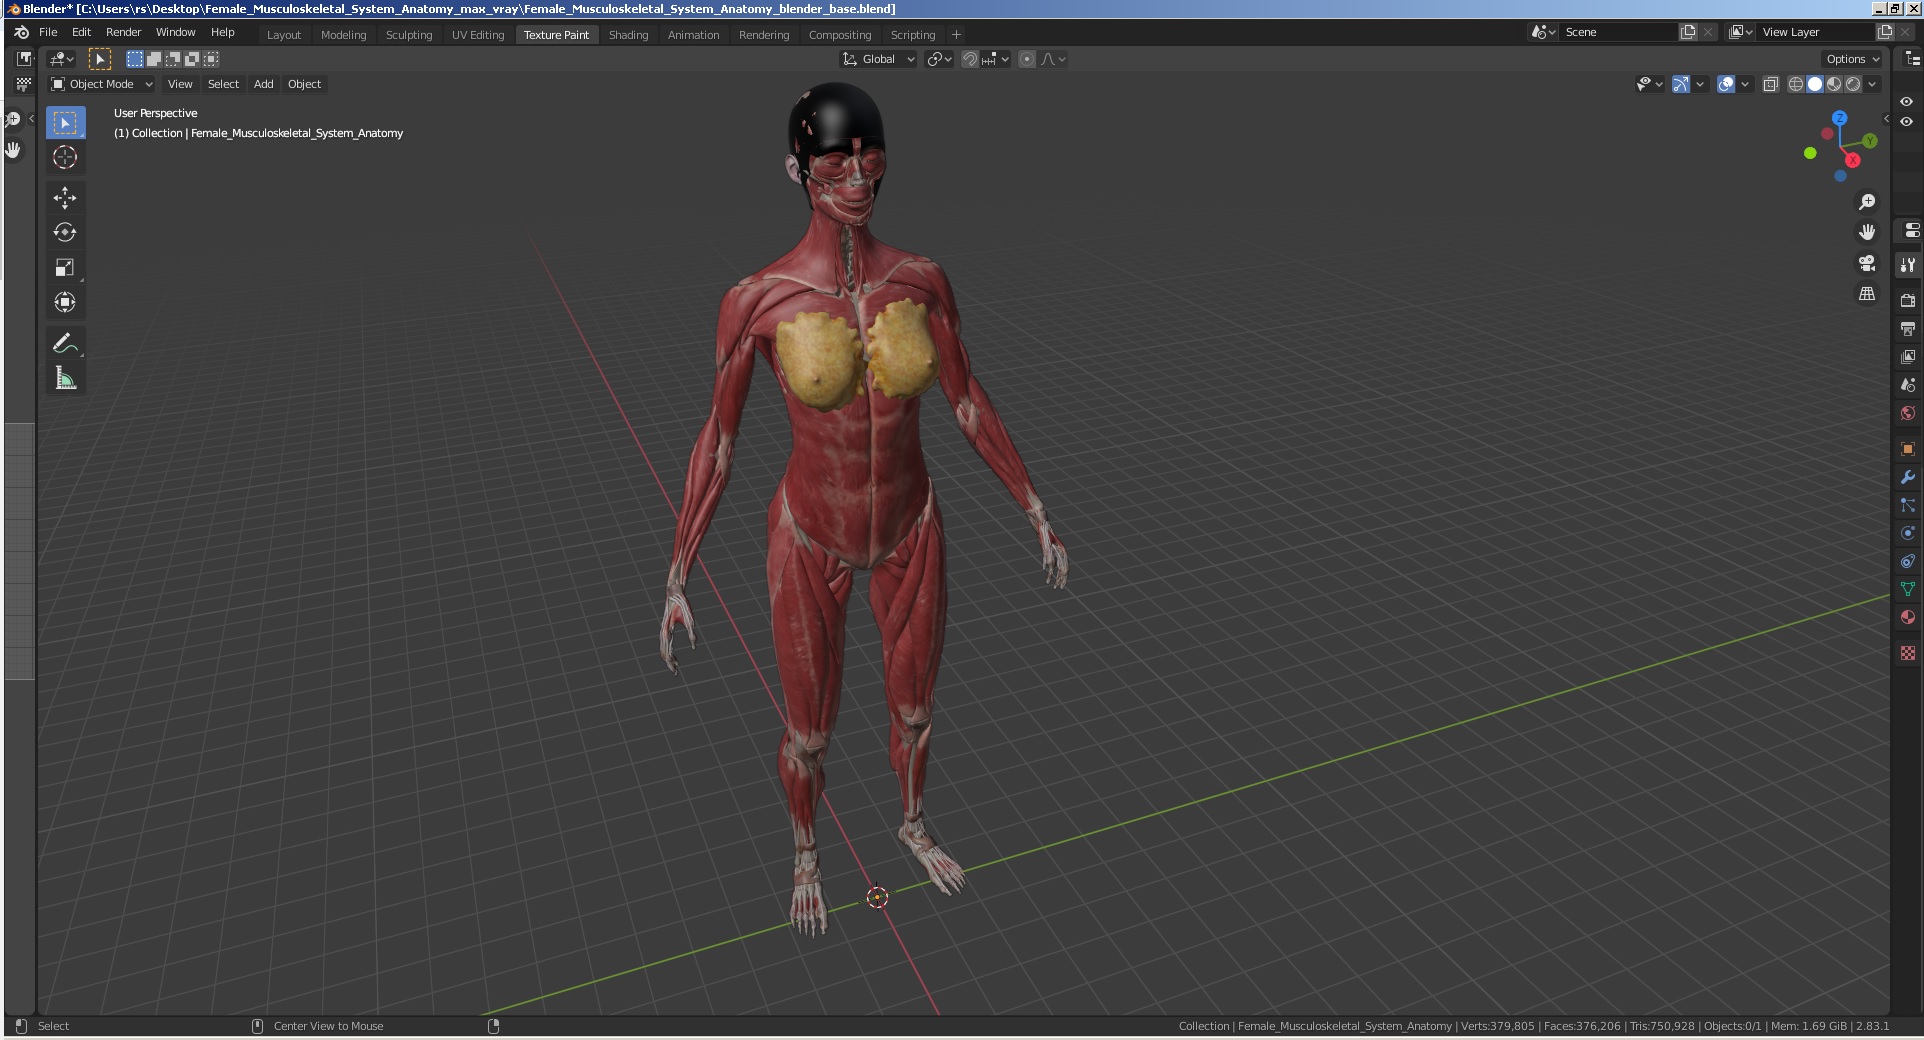Open the Object Constraints tab
The width and height of the screenshot is (1924, 1040).
[1908, 561]
